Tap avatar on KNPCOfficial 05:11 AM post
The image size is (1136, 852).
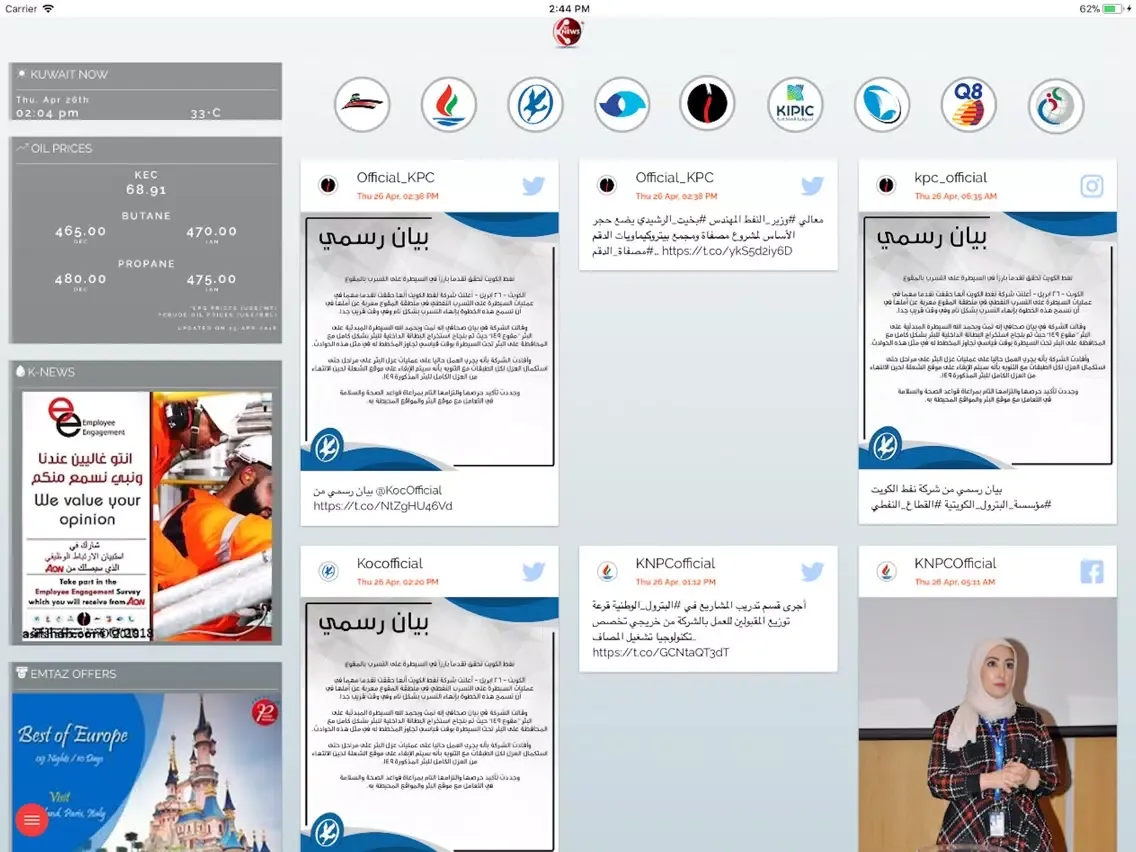tap(886, 571)
